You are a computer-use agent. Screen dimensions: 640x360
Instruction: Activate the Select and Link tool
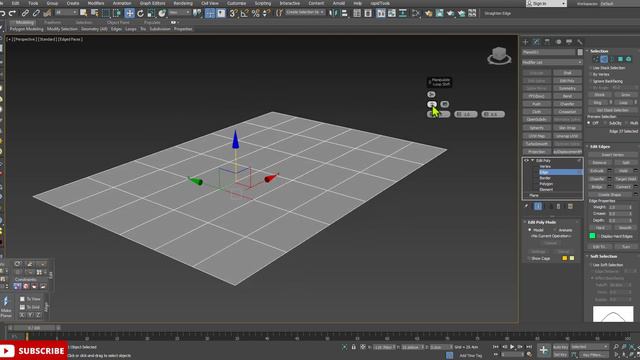coord(25,13)
